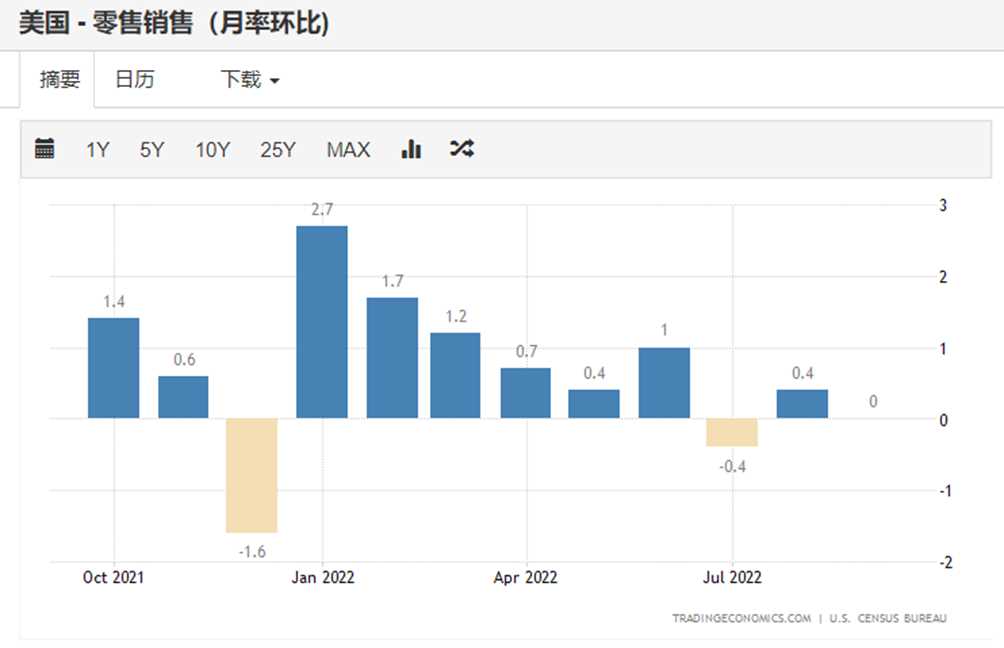Click the 1.4 October 2021 bar
This screenshot has height=648, width=1004.
[113, 368]
